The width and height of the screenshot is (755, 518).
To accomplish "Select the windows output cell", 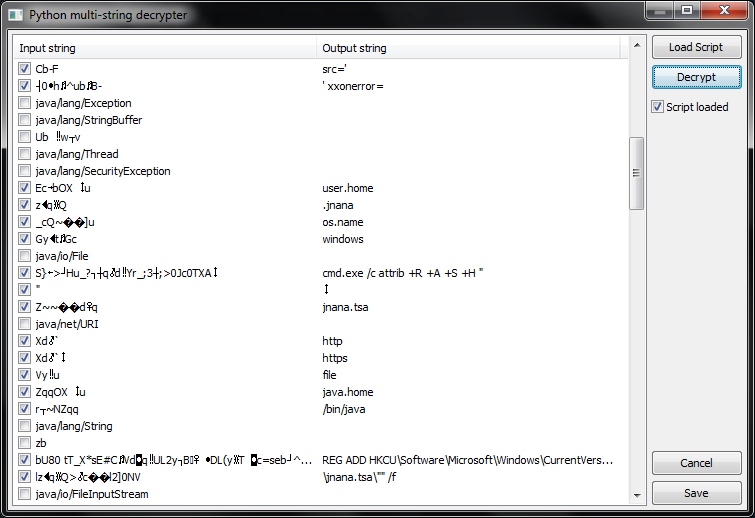I will (343, 239).
